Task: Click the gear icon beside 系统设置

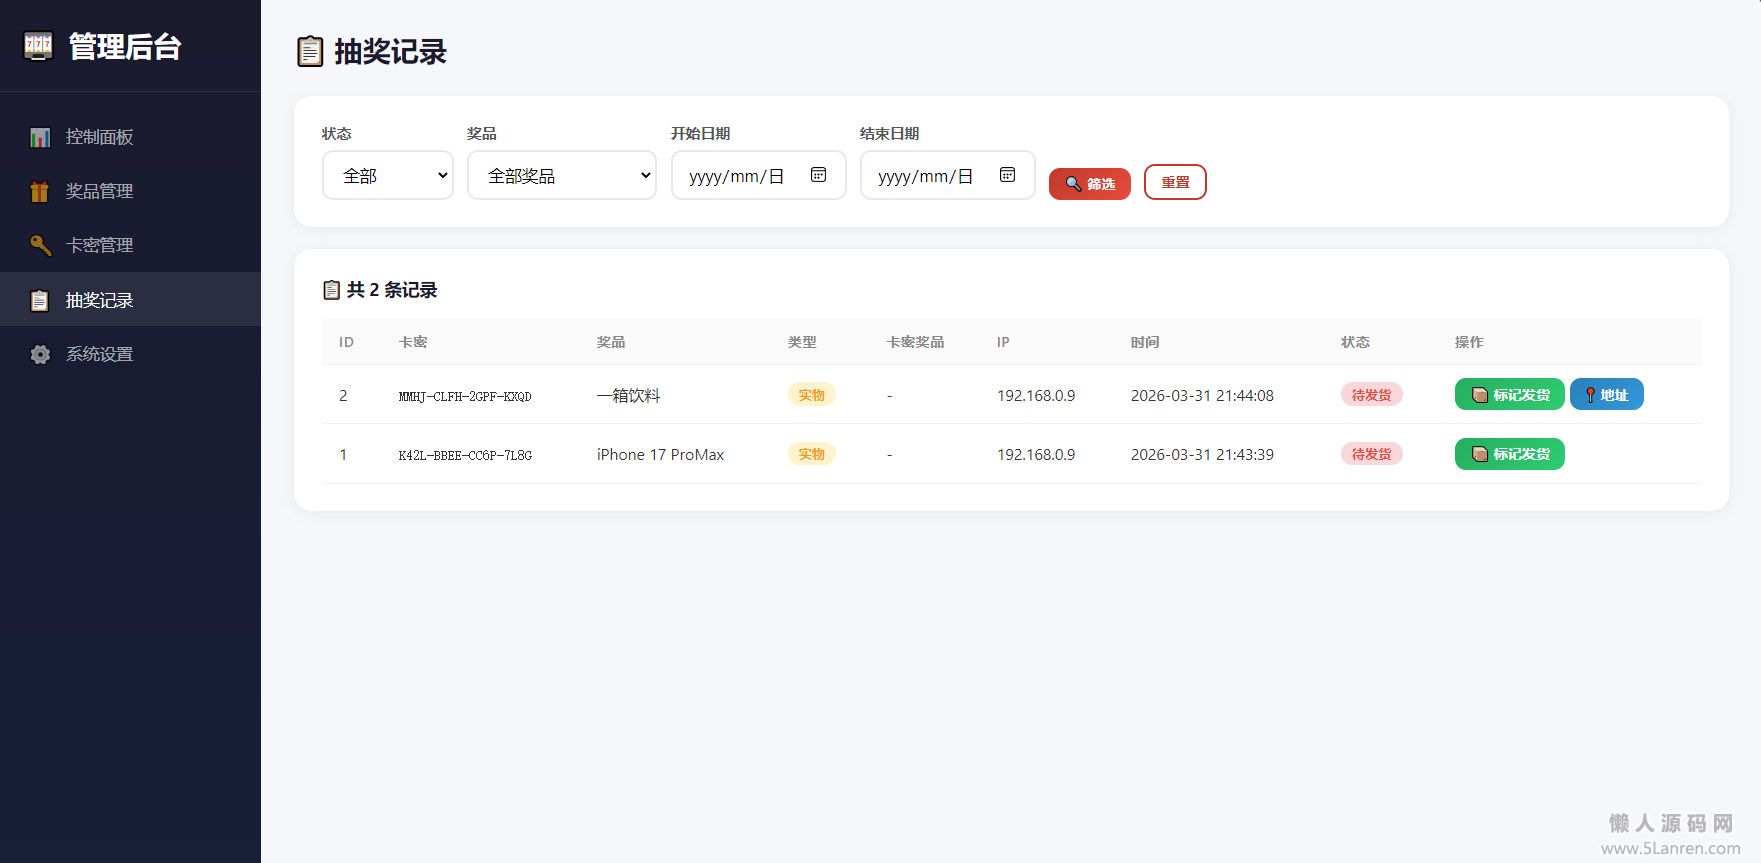Action: point(40,354)
